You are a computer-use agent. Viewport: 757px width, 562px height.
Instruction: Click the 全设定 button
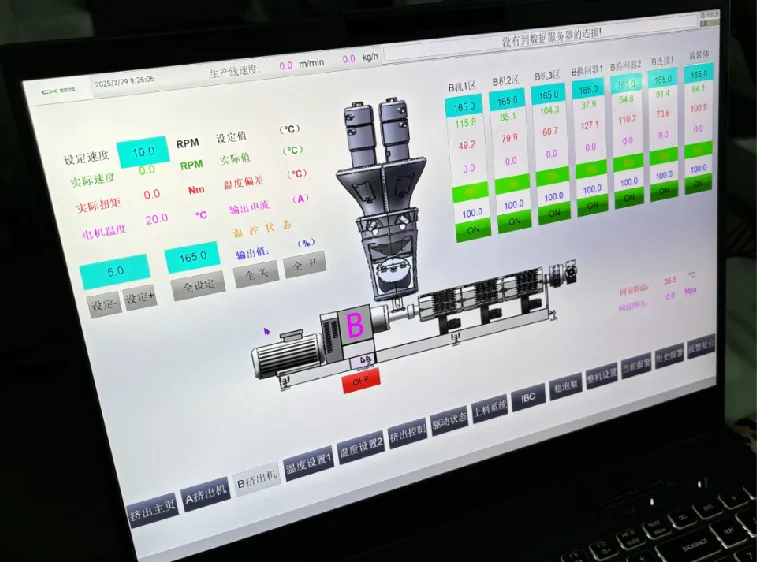point(197,285)
